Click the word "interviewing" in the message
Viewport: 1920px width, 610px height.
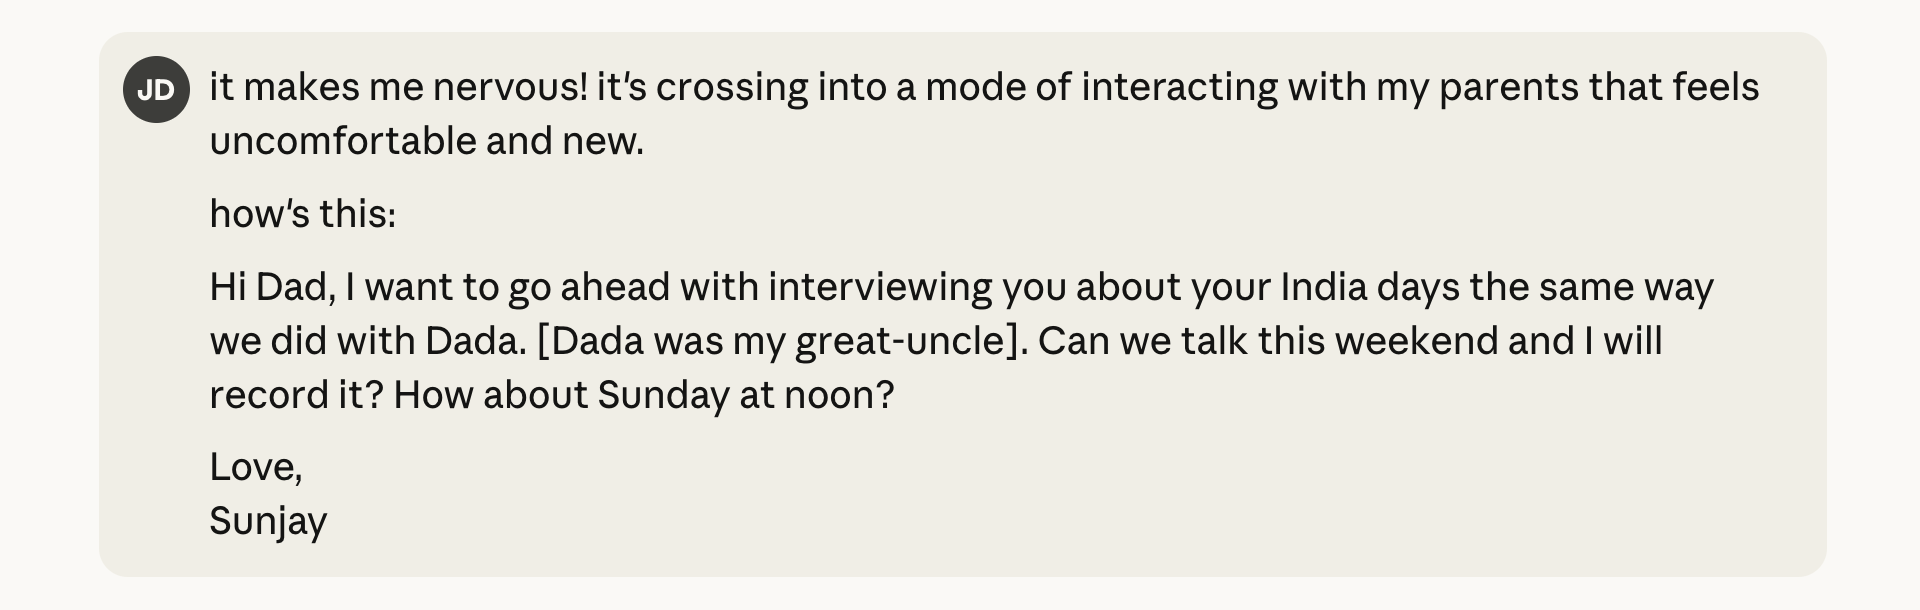[879, 288]
